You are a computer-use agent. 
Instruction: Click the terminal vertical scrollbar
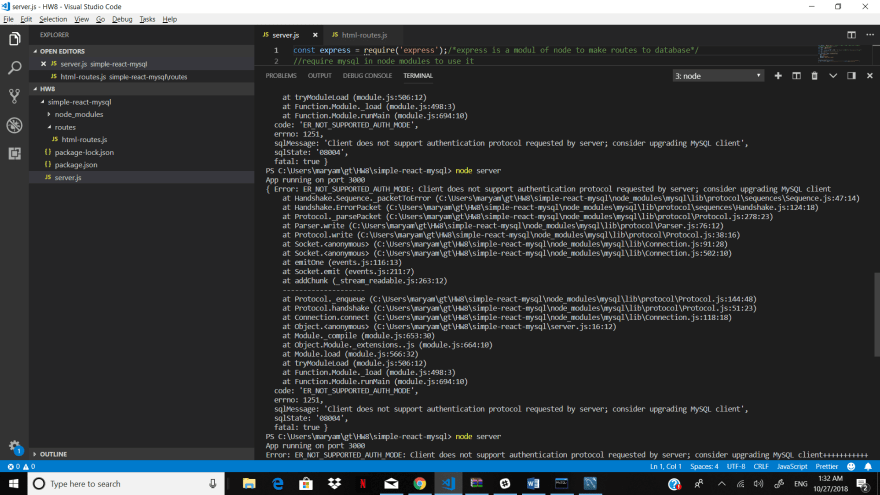coord(877,314)
